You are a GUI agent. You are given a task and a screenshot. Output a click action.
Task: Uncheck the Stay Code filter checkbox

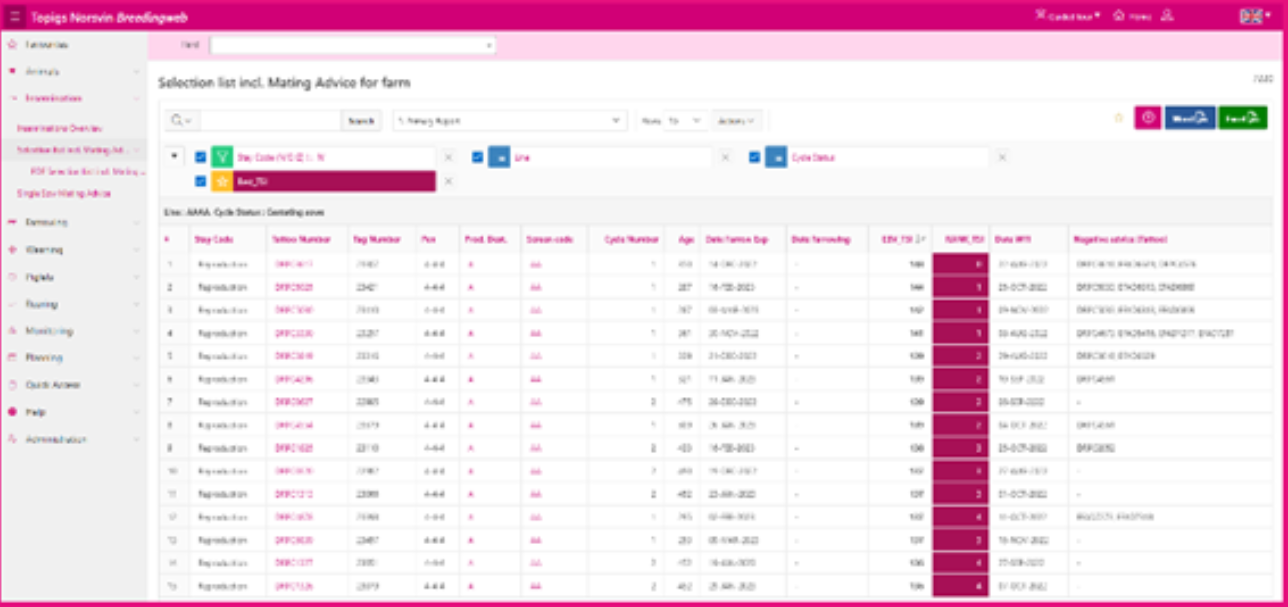pyautogui.click(x=201, y=157)
